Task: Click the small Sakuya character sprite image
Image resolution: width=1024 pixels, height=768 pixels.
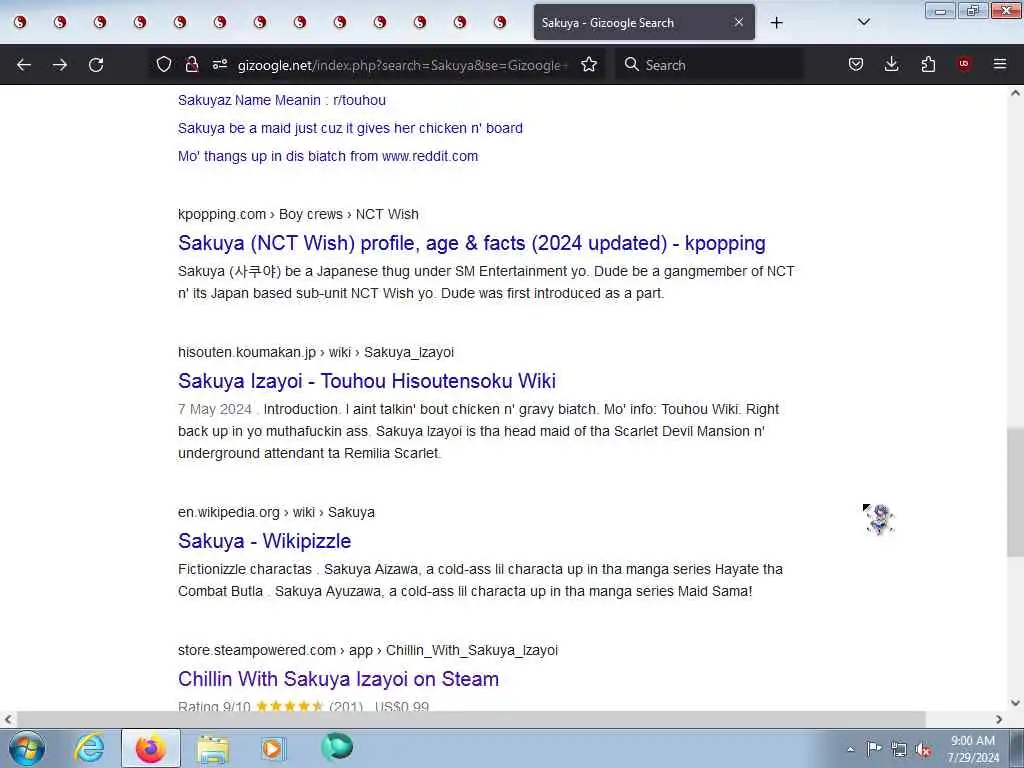Action: click(x=880, y=520)
